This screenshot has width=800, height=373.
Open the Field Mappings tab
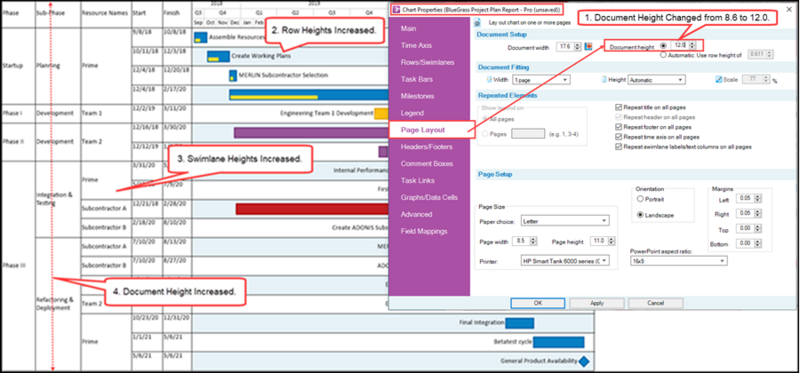pyautogui.click(x=423, y=231)
